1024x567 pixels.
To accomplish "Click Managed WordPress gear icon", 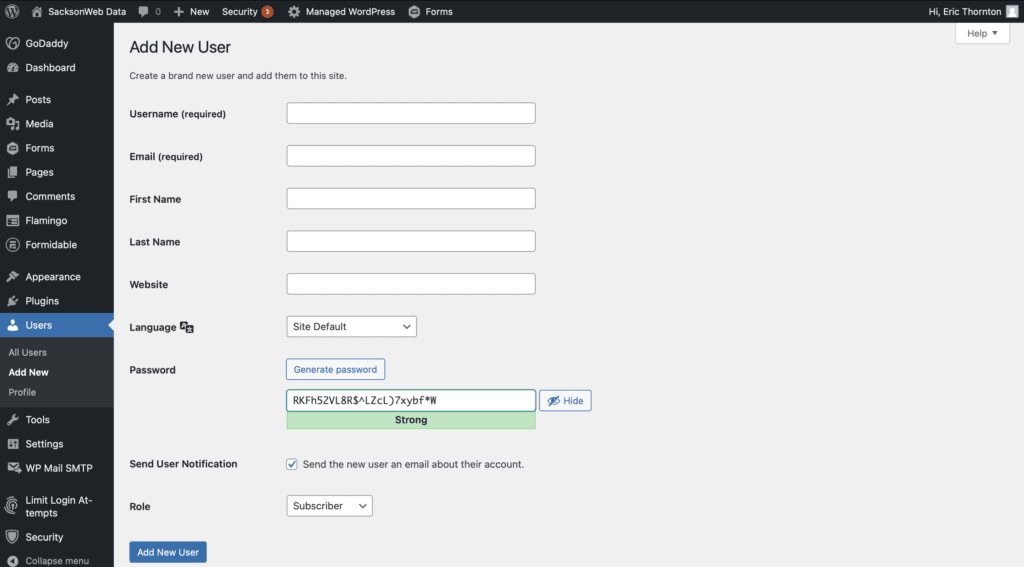I will point(294,11).
